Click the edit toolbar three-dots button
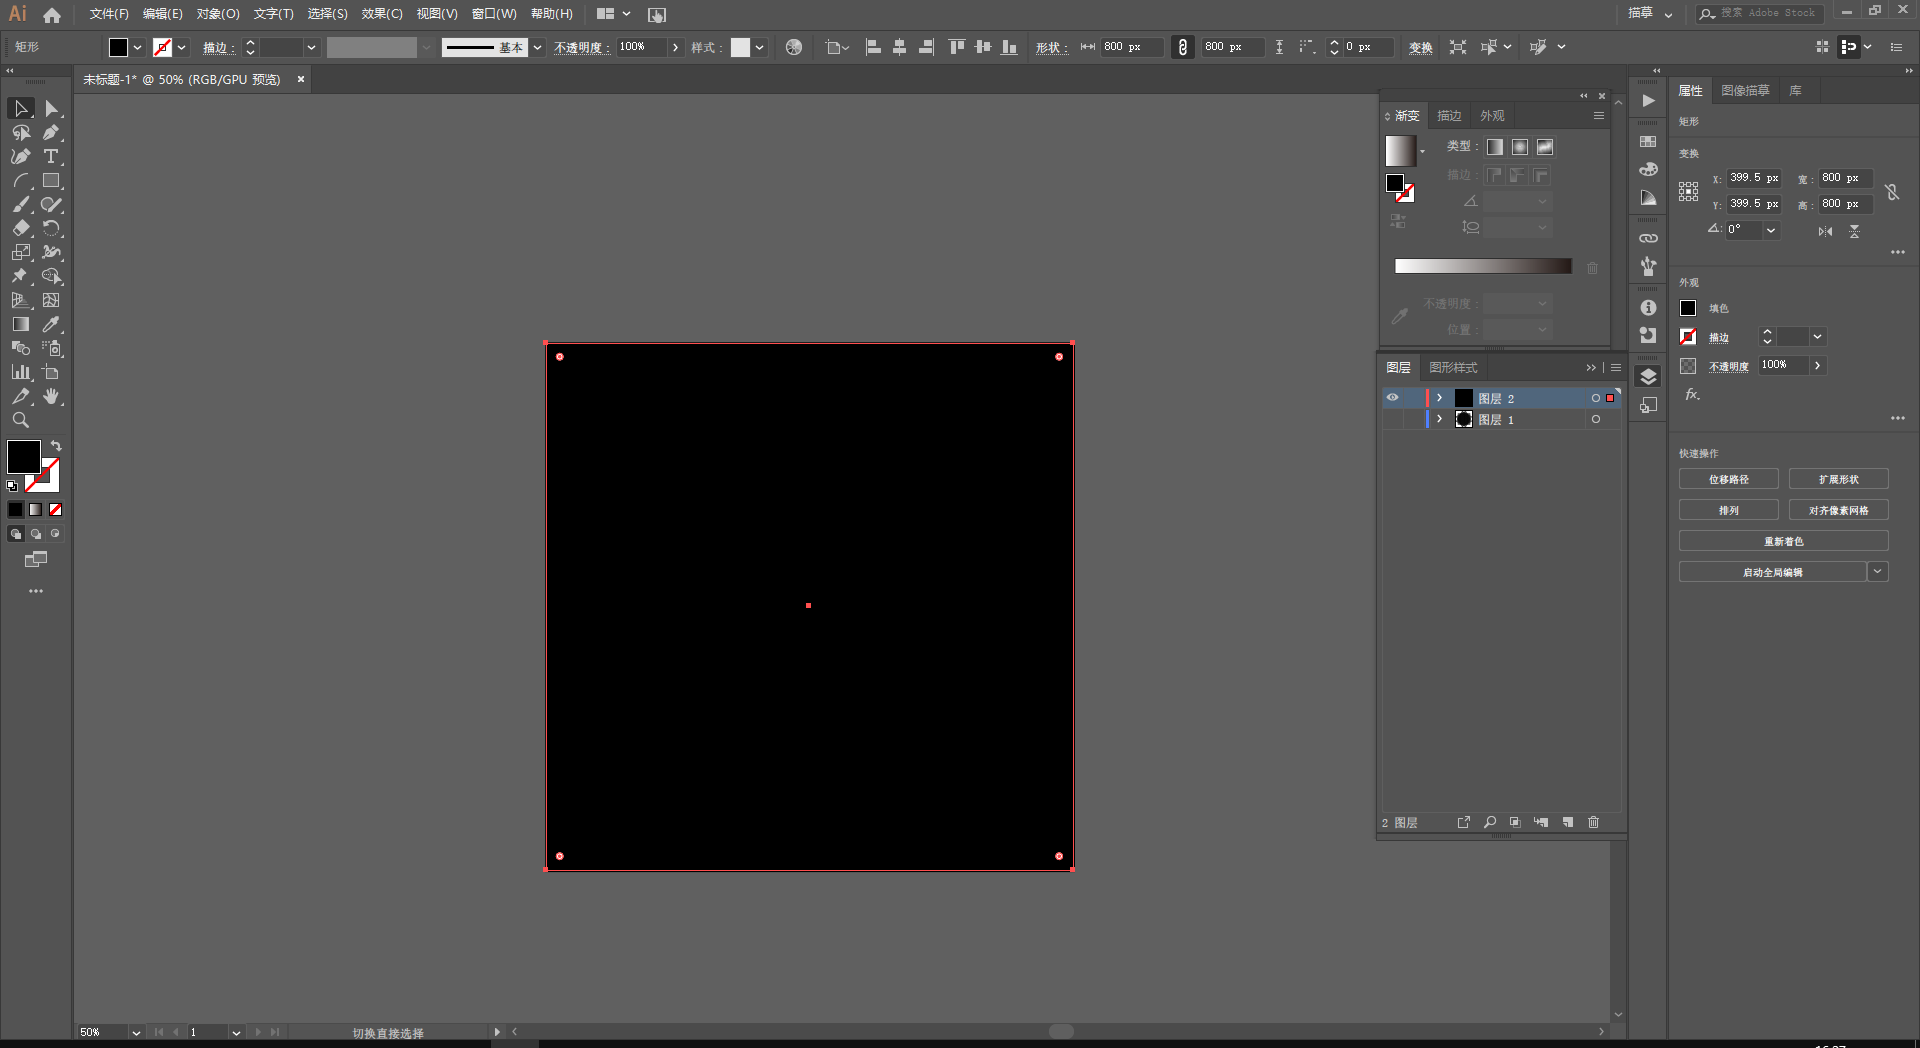 pyautogui.click(x=36, y=591)
